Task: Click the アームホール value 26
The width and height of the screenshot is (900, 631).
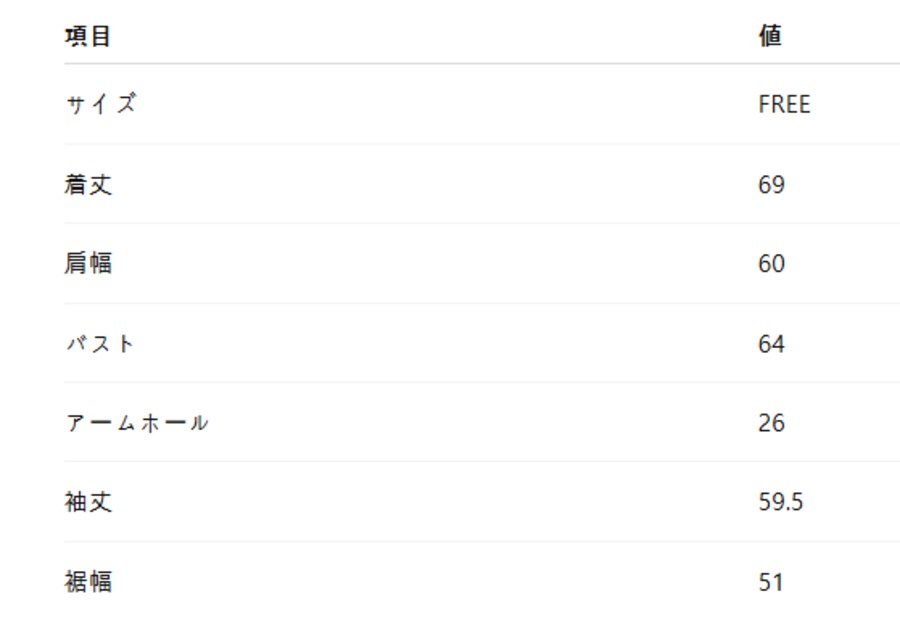Action: point(771,423)
